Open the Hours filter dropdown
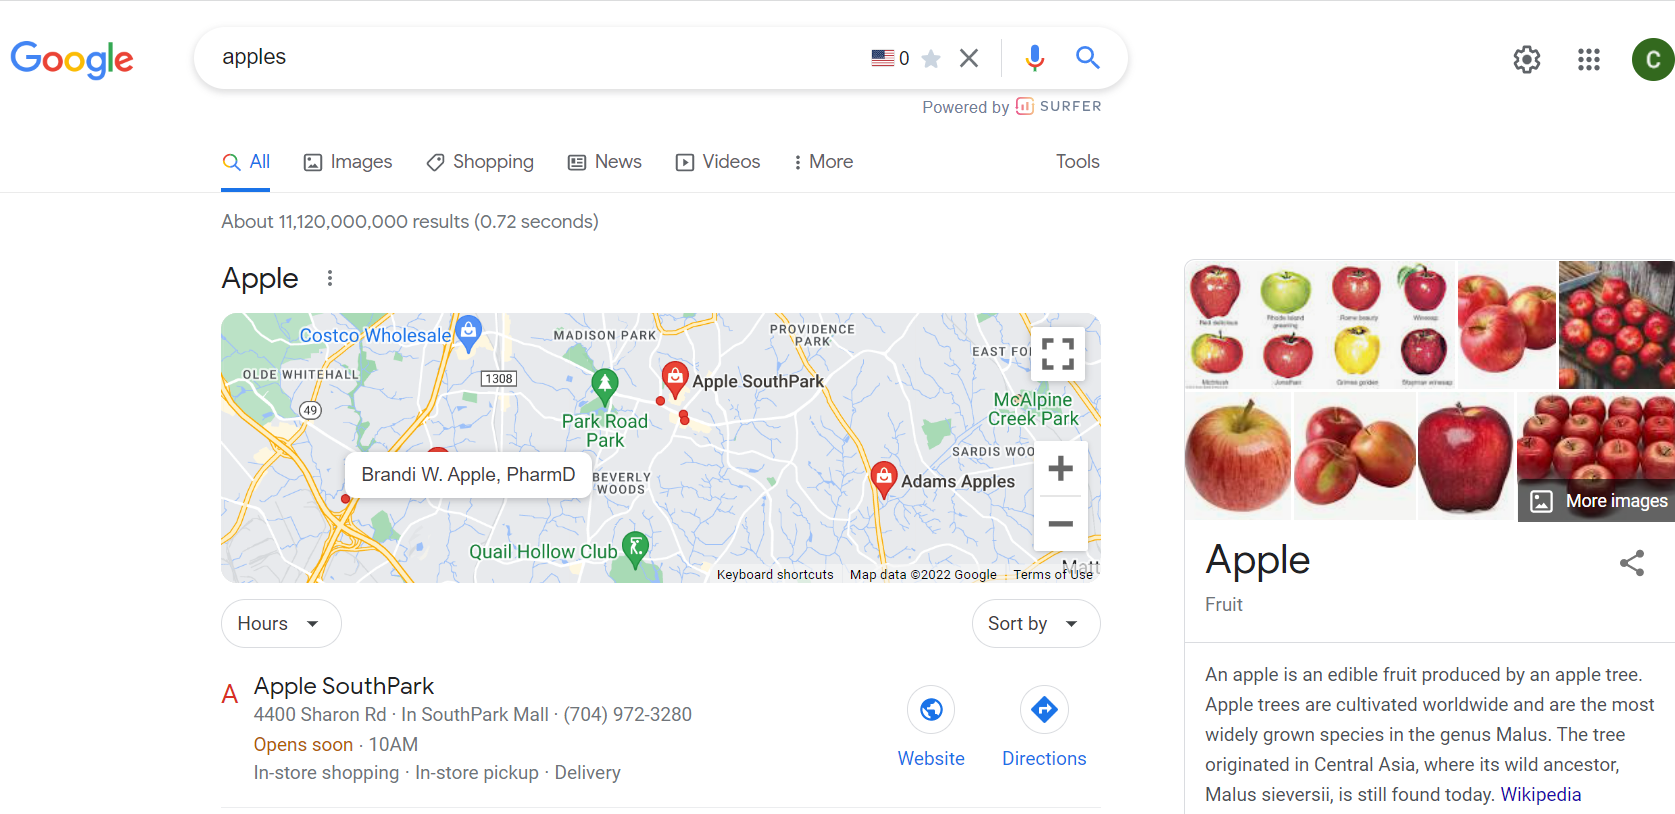Image resolution: width=1675 pixels, height=814 pixels. (281, 624)
